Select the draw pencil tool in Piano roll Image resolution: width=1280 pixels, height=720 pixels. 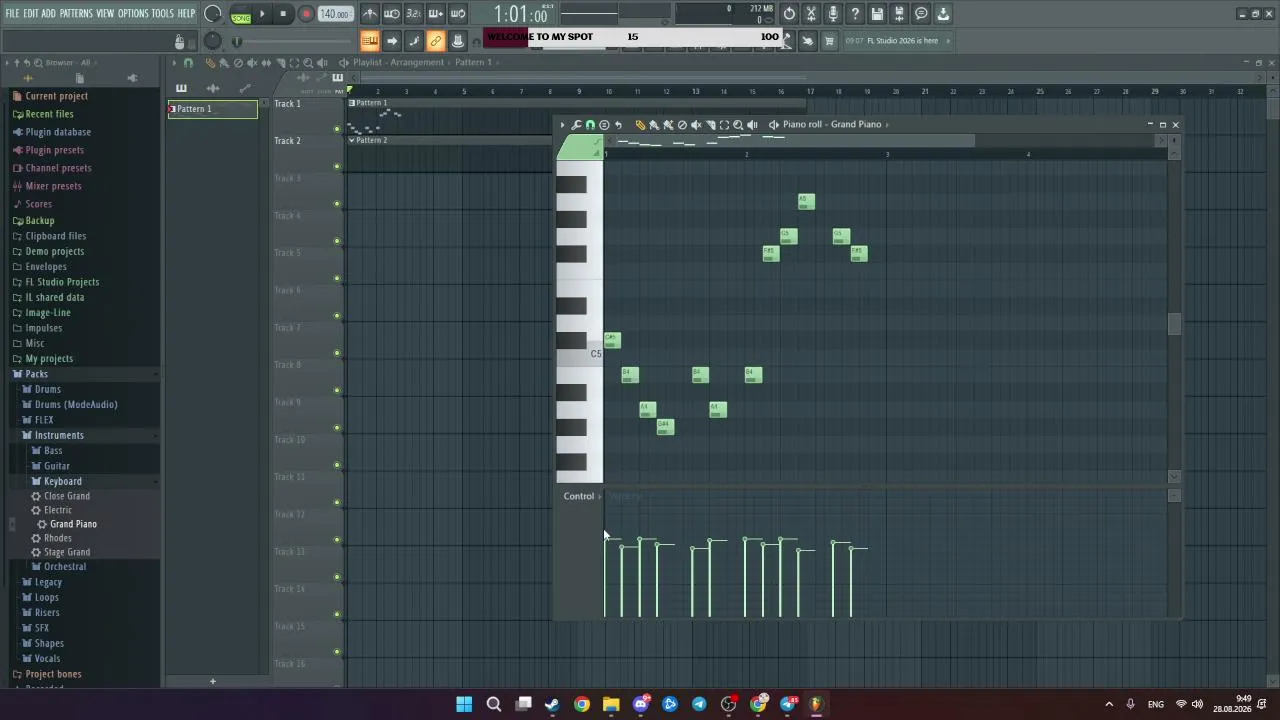click(x=641, y=125)
